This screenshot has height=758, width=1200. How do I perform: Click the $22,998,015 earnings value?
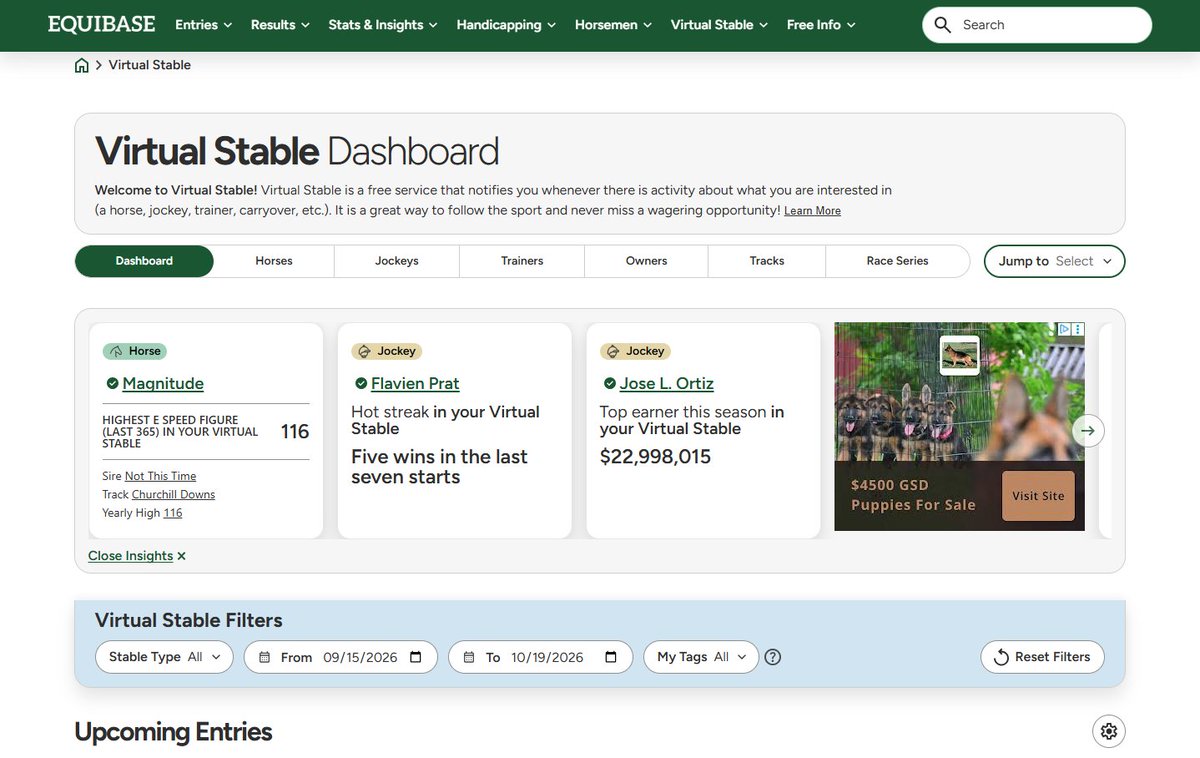pos(655,457)
